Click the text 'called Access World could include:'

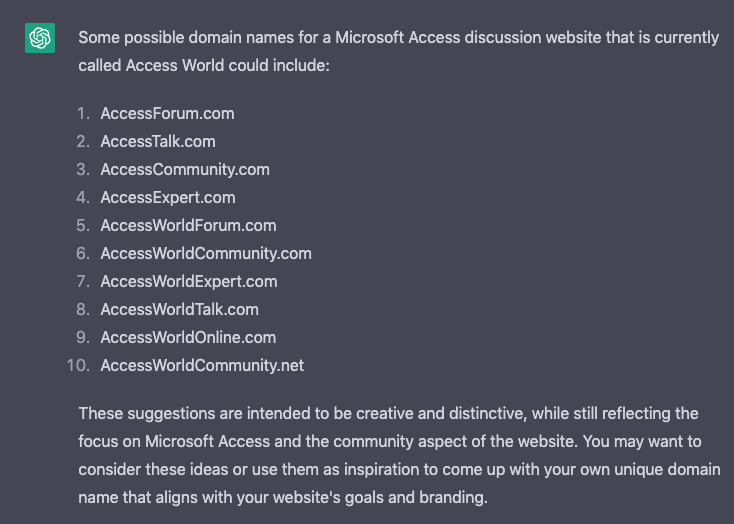pos(204,66)
